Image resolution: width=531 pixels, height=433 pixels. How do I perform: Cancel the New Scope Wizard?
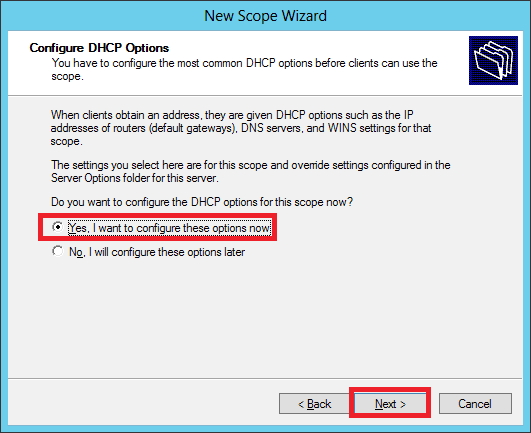[475, 404]
